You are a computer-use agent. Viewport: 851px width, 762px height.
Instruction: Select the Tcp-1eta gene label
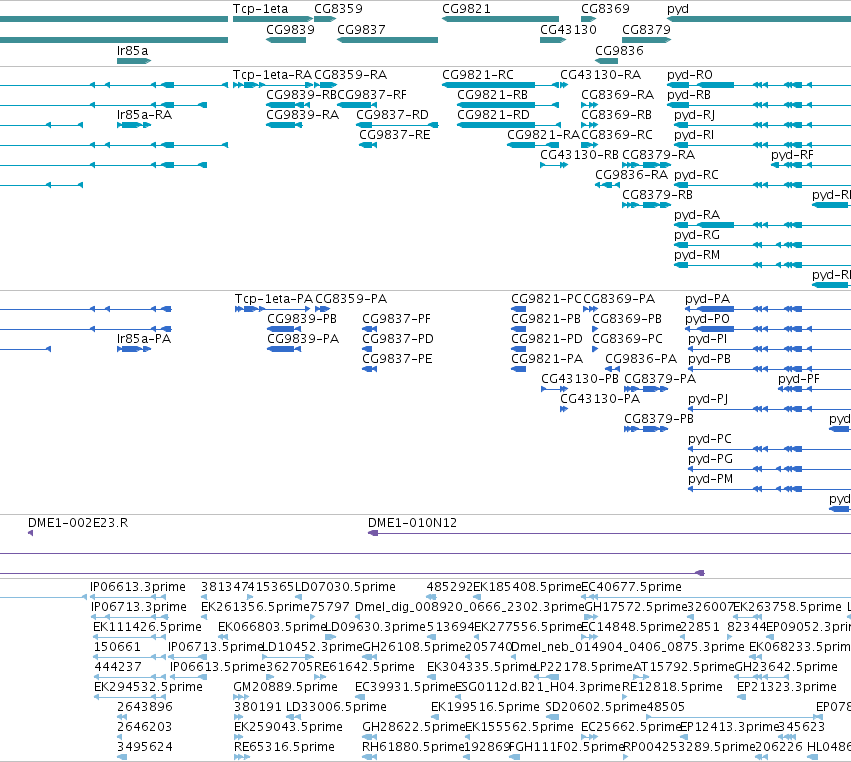click(261, 9)
